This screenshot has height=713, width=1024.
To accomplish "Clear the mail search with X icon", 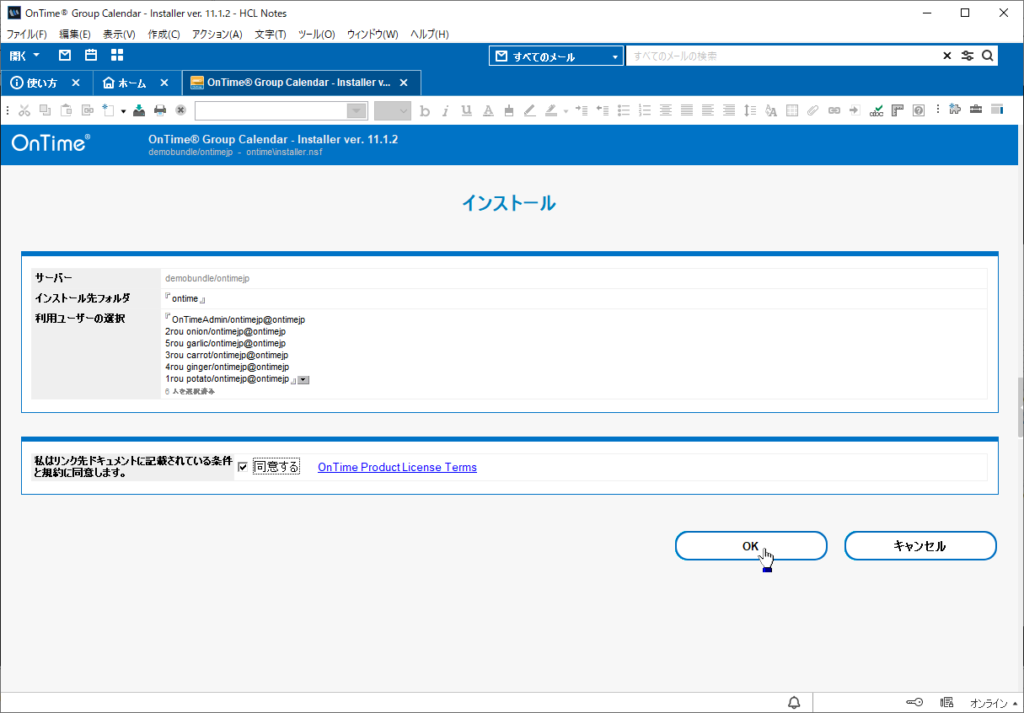I will [947, 56].
